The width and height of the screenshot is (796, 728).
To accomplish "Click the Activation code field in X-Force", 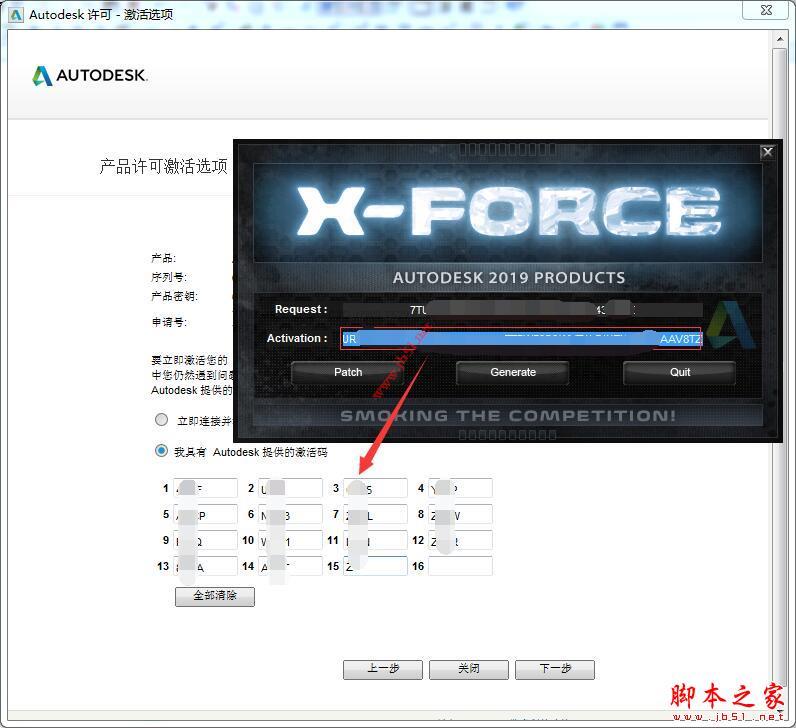I will (x=521, y=339).
